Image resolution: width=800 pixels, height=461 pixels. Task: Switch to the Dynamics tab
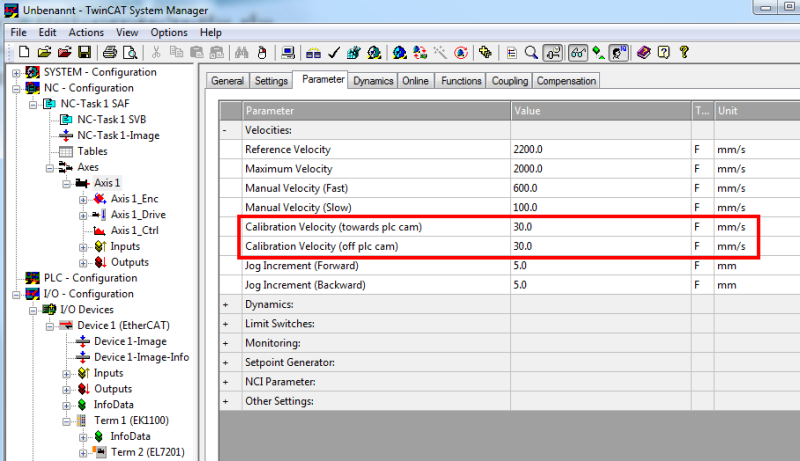[x=373, y=81]
